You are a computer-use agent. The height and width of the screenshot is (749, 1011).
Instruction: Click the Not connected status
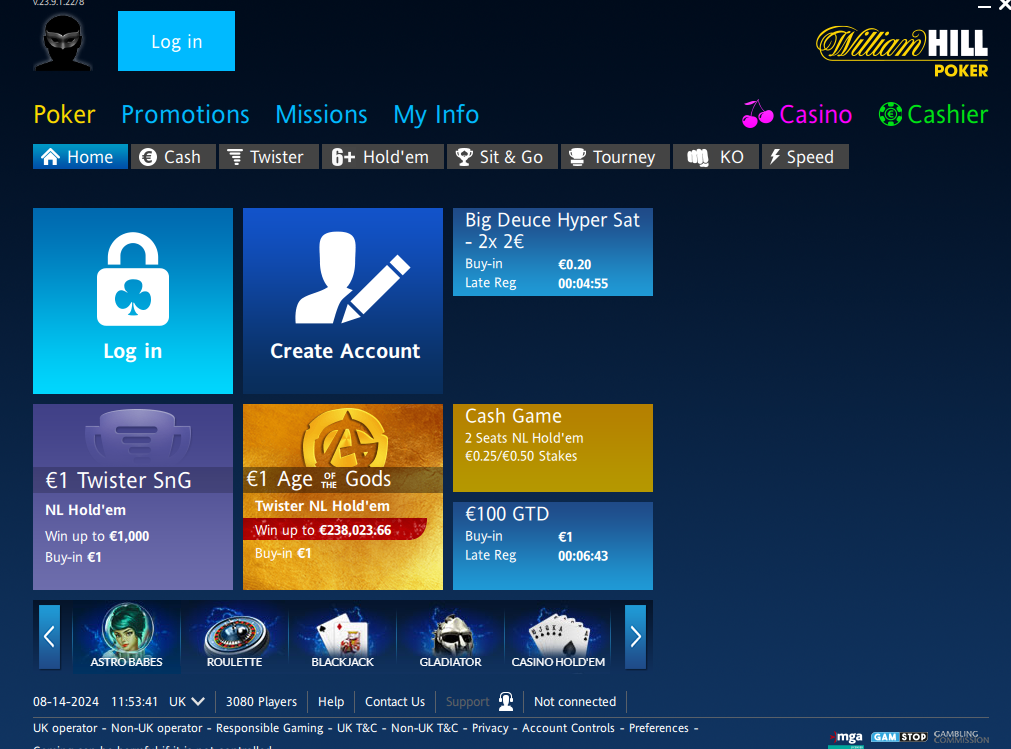pyautogui.click(x=574, y=701)
